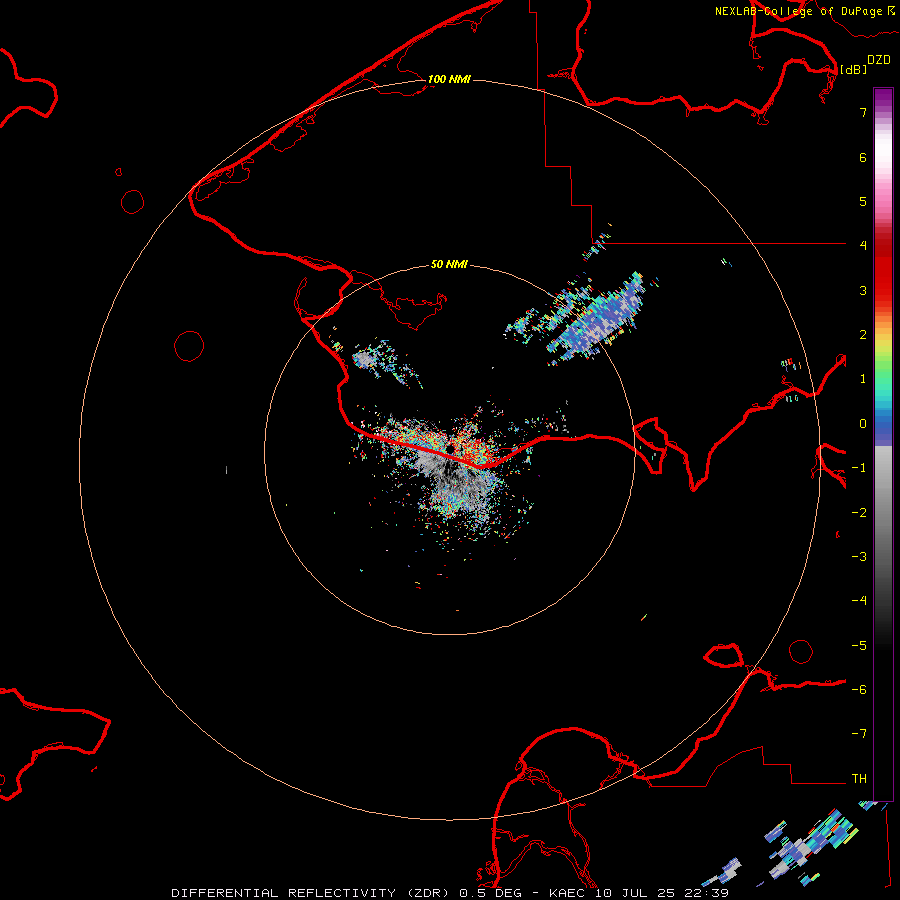
Task: Click the TH threshold label
Action: [859, 779]
